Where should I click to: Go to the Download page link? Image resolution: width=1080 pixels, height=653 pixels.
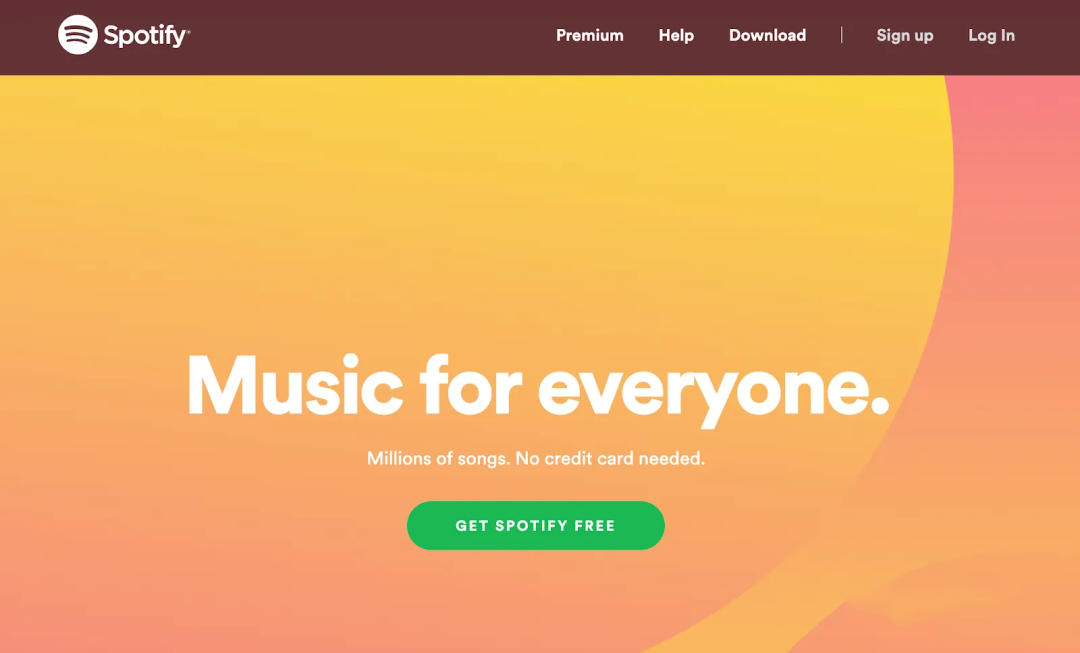tap(767, 35)
